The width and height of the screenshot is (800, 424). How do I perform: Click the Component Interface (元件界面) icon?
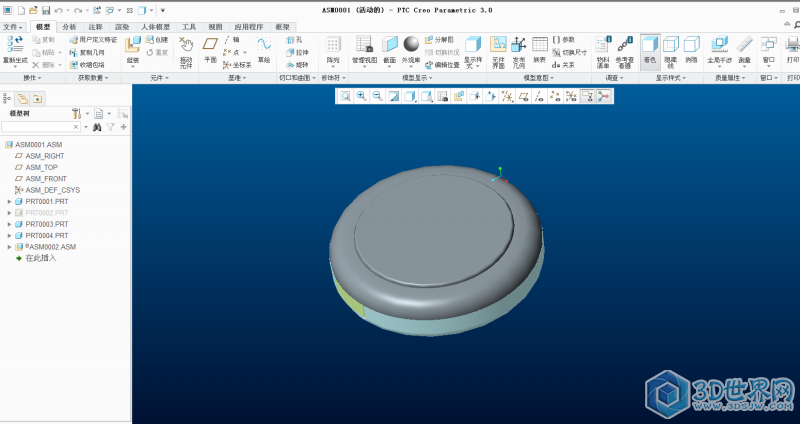click(x=498, y=44)
